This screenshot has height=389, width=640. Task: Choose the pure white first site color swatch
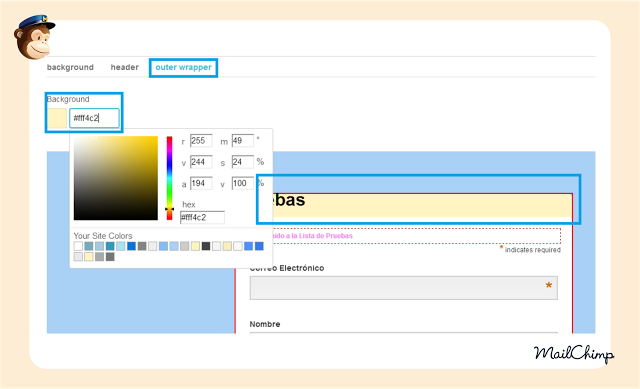[x=78, y=246]
